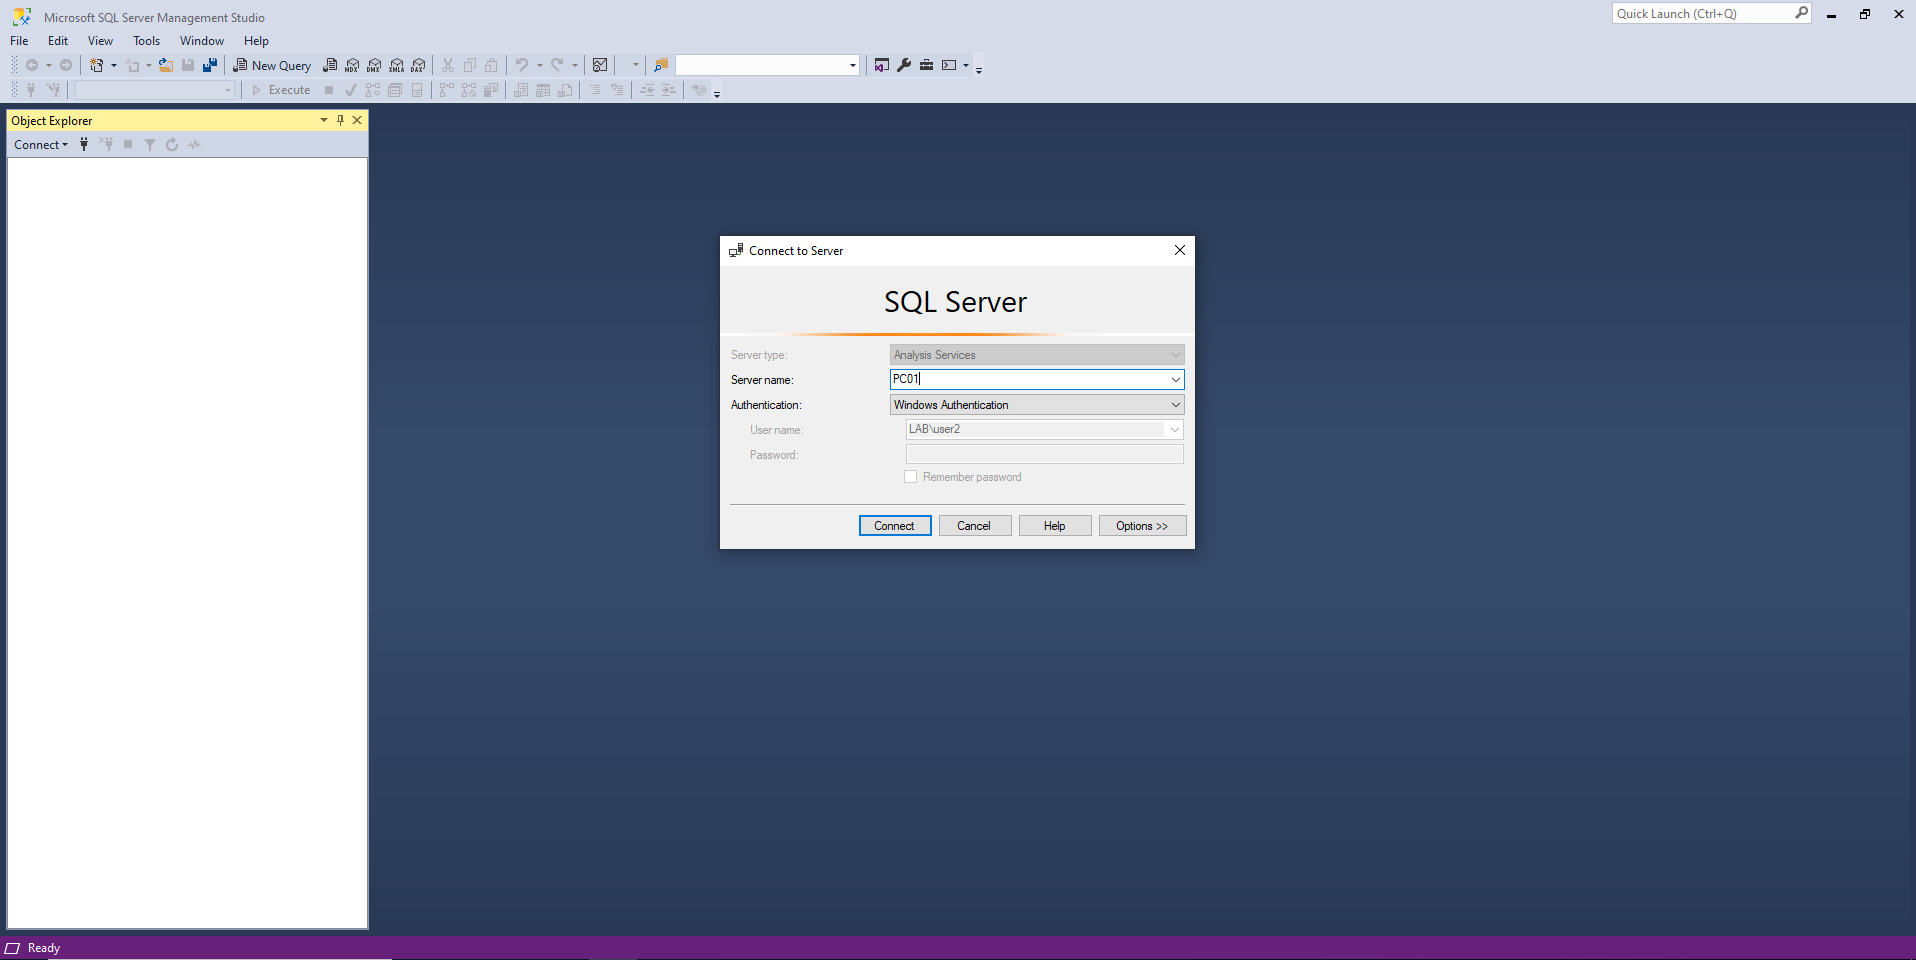This screenshot has width=1916, height=960.
Task: Expand the User name dropdown
Action: pos(1175,429)
